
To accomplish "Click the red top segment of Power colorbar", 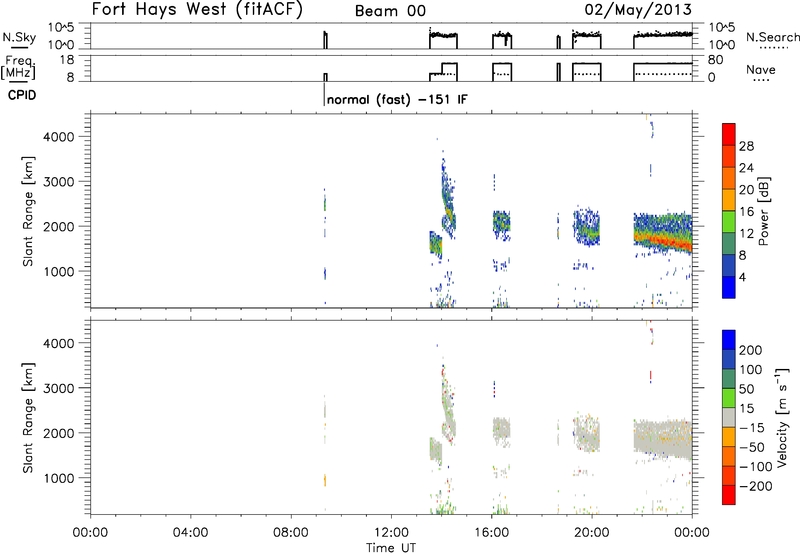I will pos(729,134).
